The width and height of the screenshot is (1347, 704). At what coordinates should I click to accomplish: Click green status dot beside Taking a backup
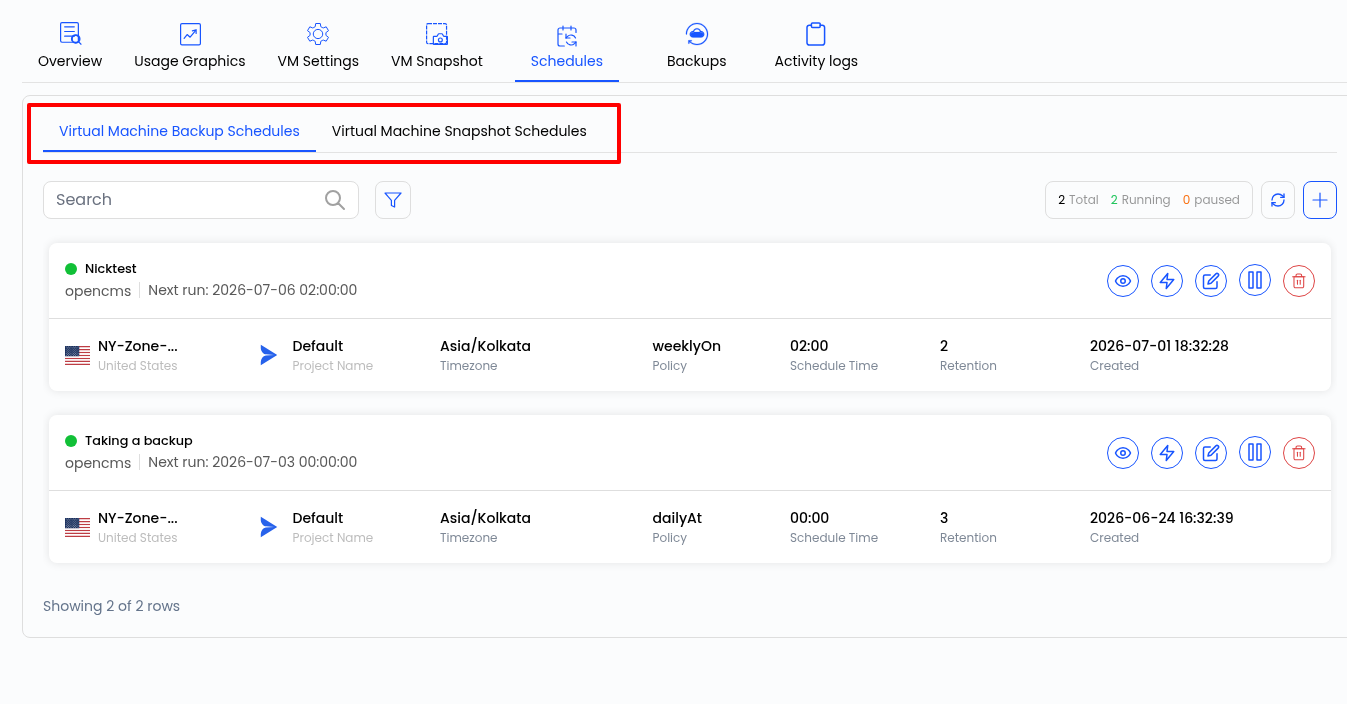71,441
